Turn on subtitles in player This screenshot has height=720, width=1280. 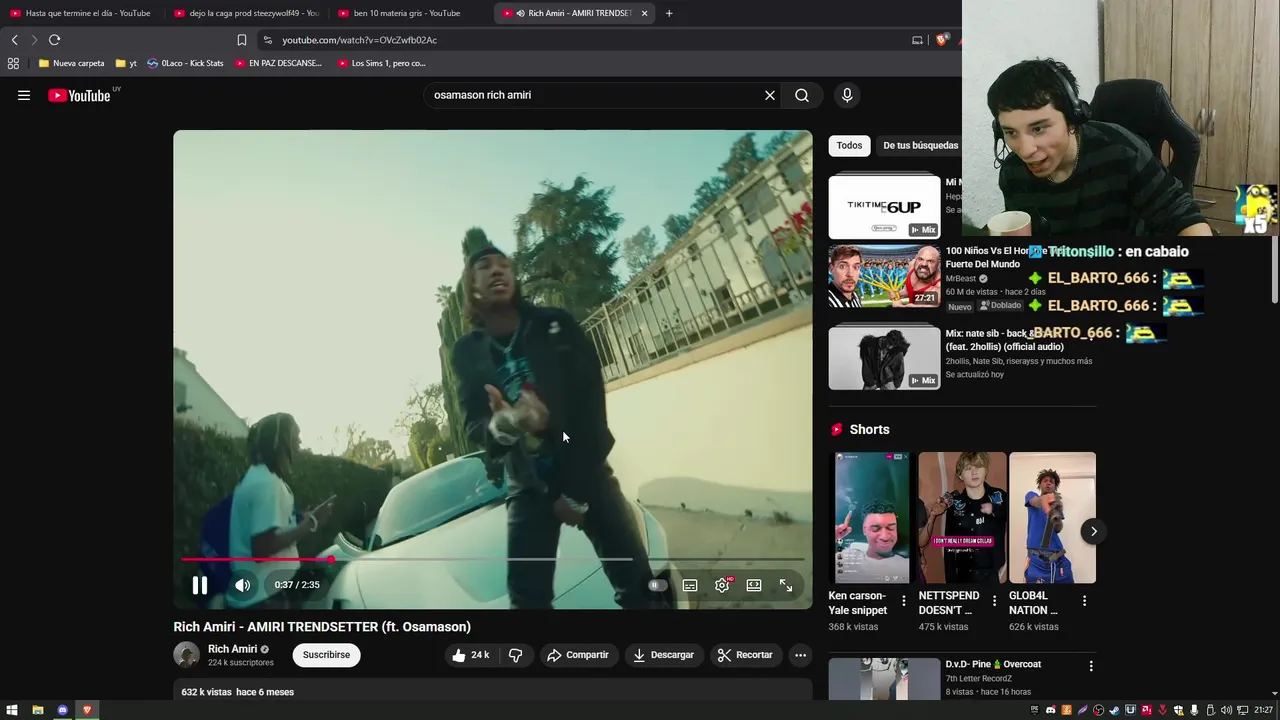(690, 585)
